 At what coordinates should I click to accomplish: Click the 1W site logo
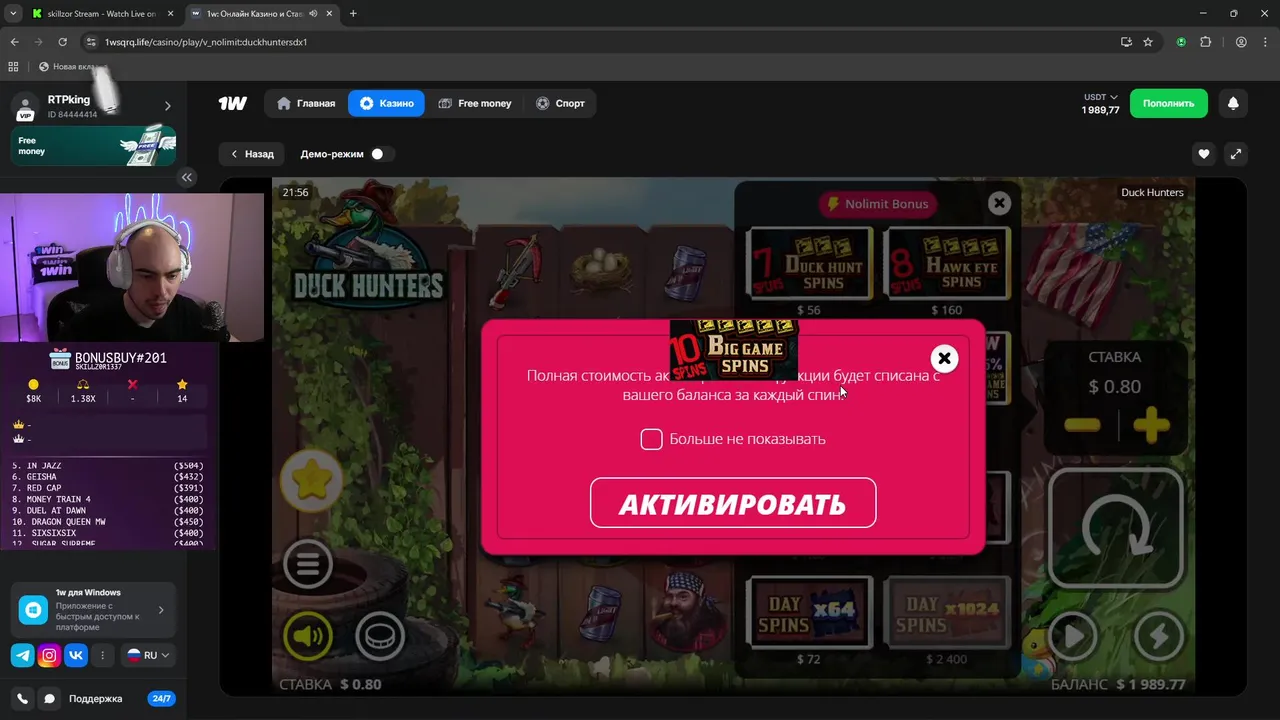point(233,103)
